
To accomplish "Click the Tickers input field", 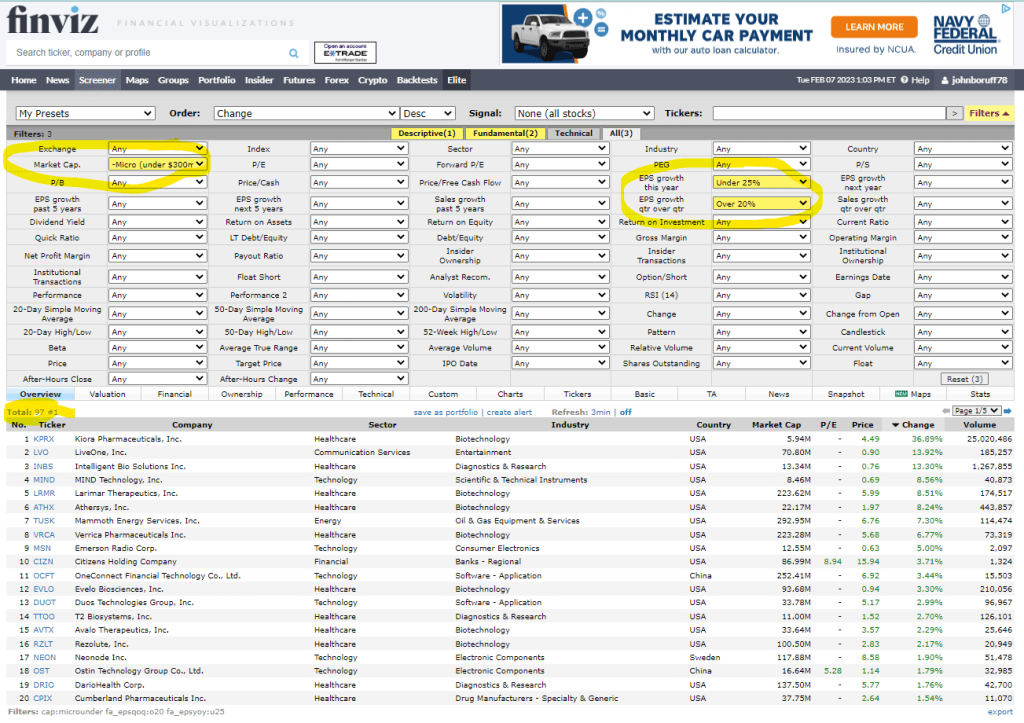I will [826, 113].
